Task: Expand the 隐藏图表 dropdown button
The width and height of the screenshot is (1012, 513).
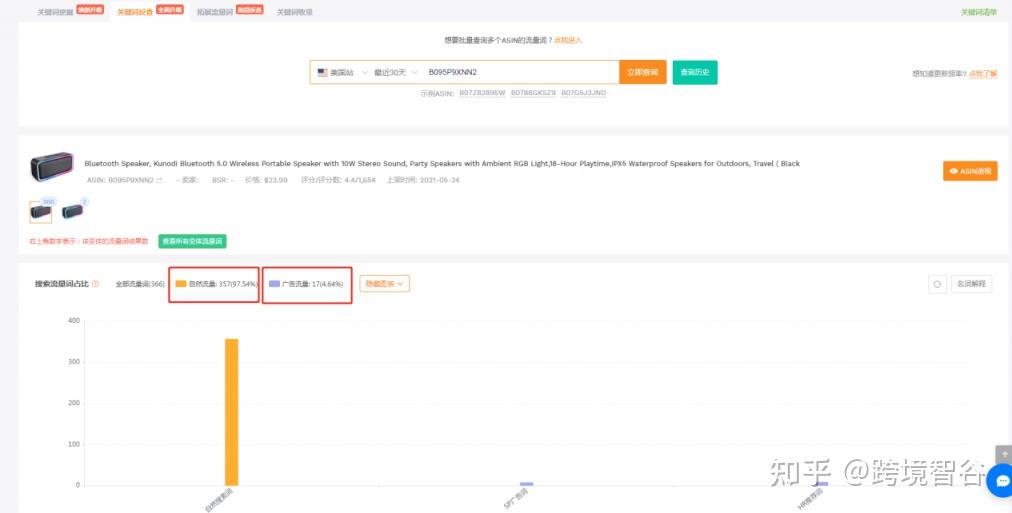Action: [385, 284]
